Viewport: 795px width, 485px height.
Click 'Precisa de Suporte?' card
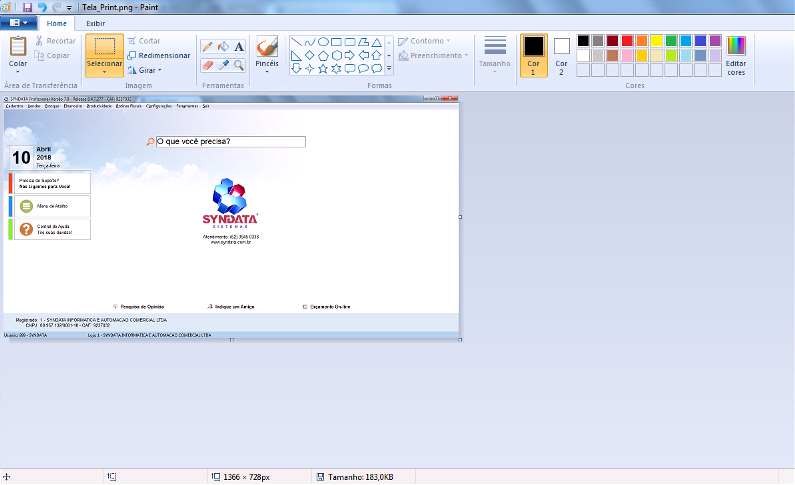point(50,183)
